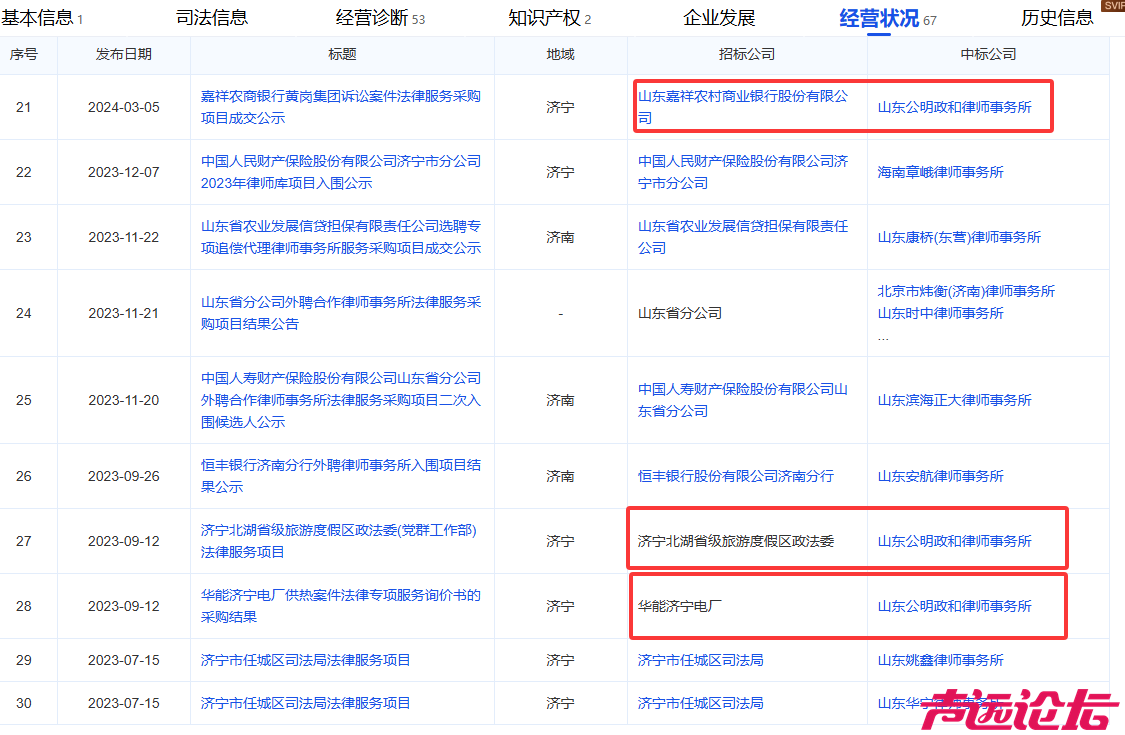Click the 恒丰银行股份有限公司济南分行 bidder link
The width and height of the screenshot is (1125, 735).
[735, 476]
